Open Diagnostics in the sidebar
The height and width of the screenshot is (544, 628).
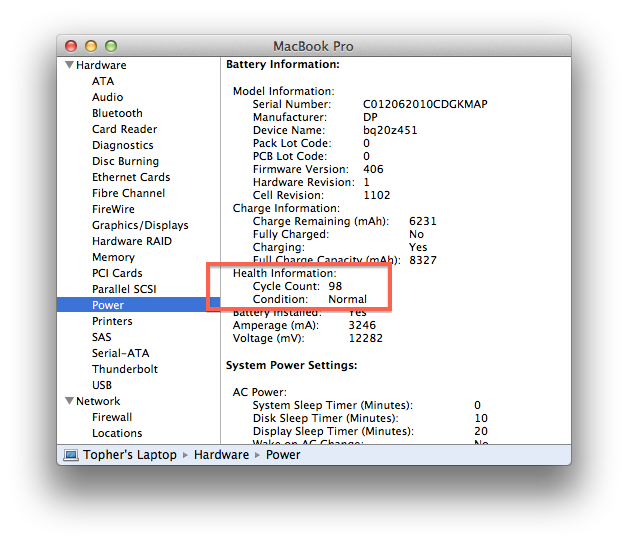(x=123, y=145)
